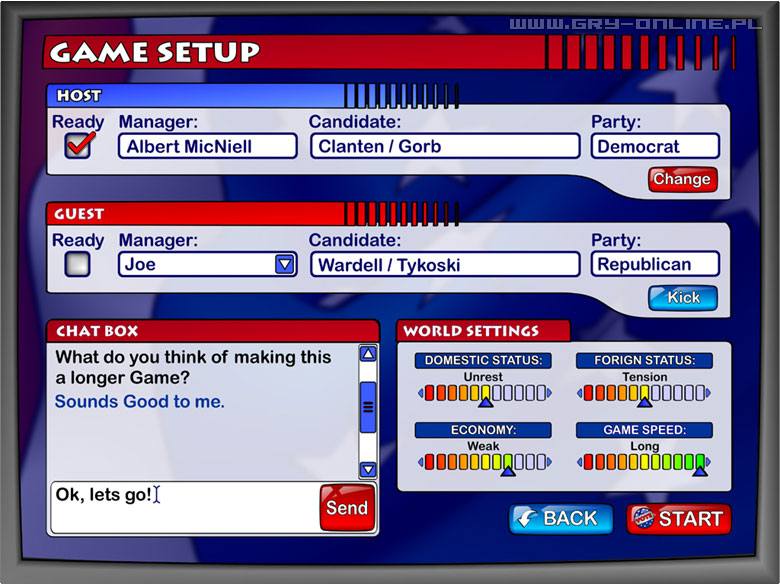
Task: Increase Economy with right arrow
Action: (551, 462)
